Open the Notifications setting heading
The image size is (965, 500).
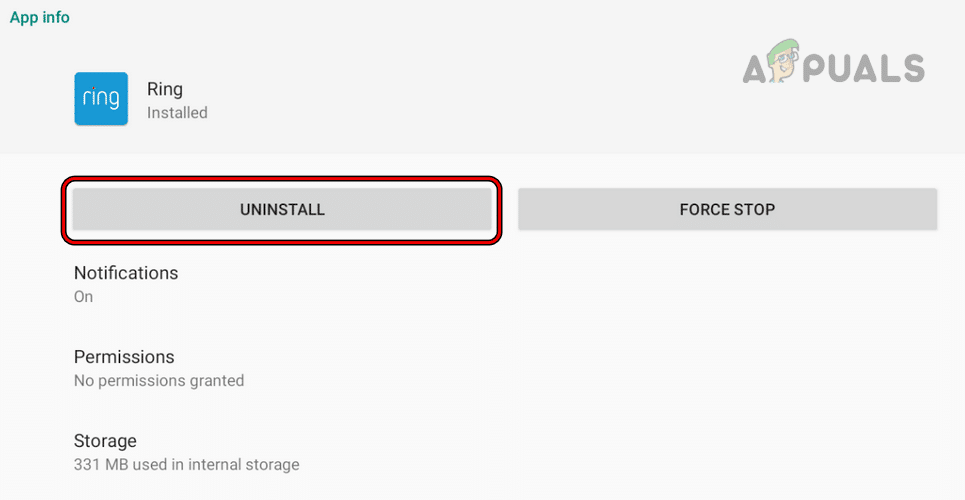point(126,273)
